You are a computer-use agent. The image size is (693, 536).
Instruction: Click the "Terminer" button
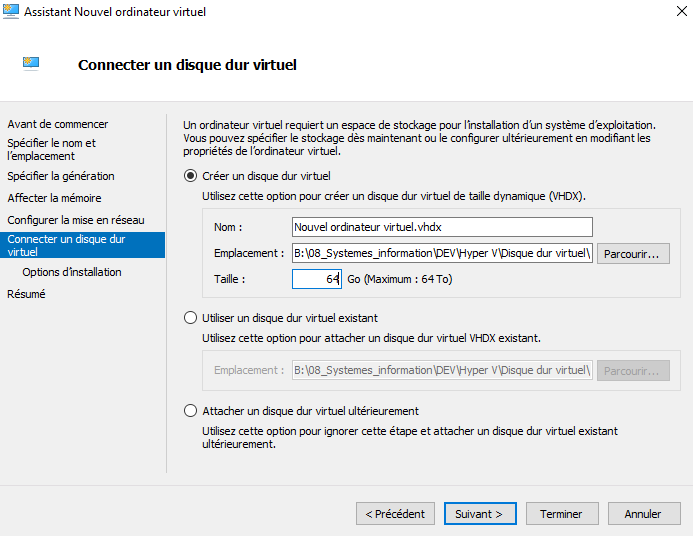(561, 514)
